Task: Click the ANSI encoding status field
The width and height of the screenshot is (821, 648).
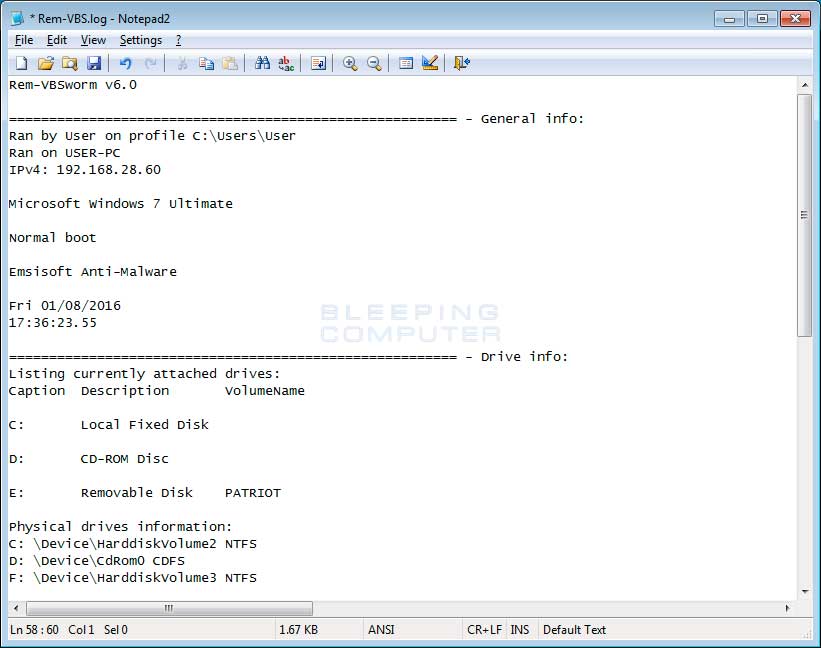Action: point(381,630)
